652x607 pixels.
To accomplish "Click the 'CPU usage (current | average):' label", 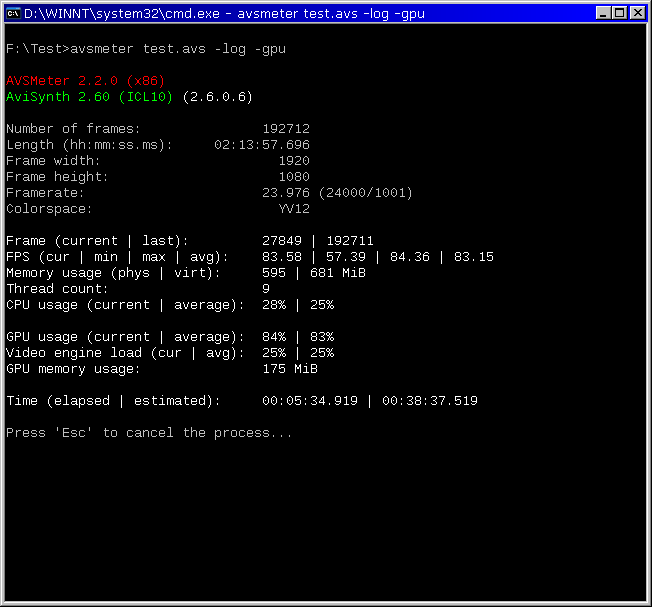I will [x=126, y=305].
